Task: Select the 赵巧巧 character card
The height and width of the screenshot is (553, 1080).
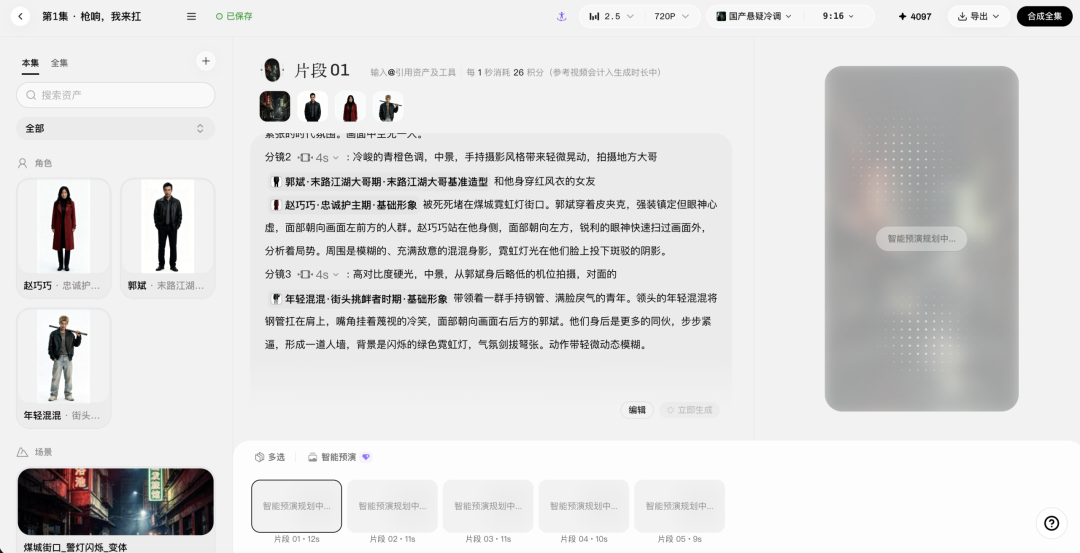Action: pos(63,238)
